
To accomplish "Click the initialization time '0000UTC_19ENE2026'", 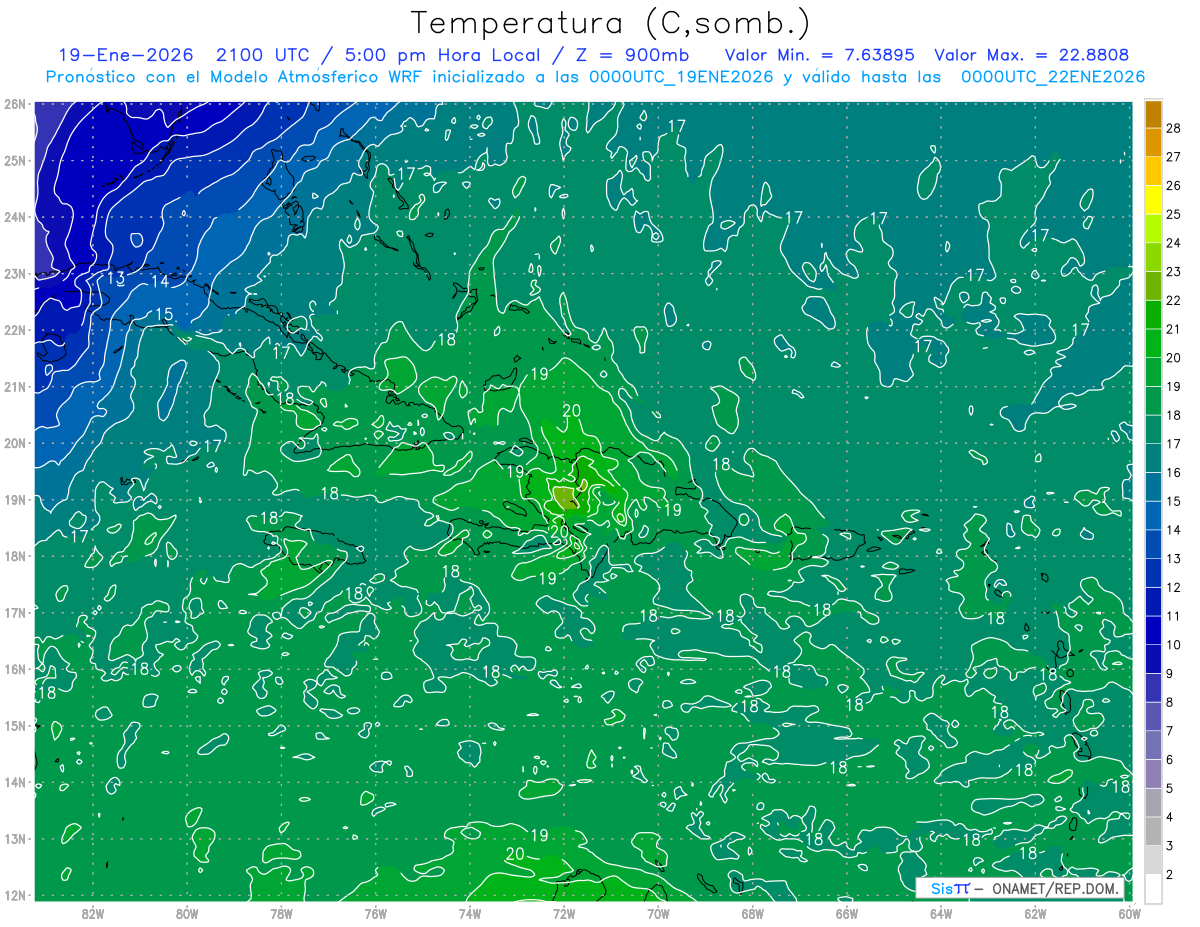I will [x=680, y=77].
